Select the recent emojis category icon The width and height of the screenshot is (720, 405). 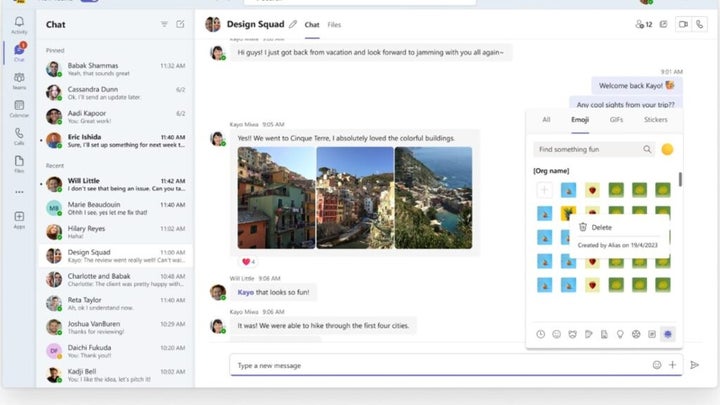(541, 334)
